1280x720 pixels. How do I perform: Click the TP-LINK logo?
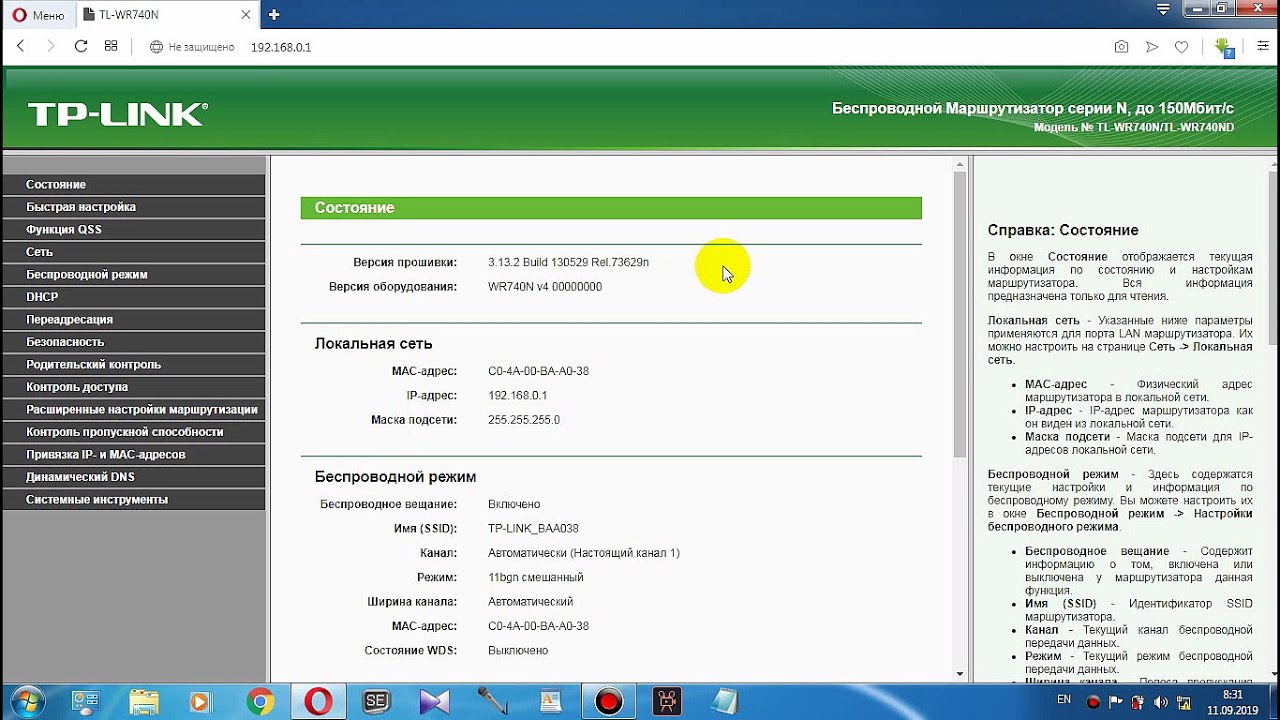click(117, 114)
